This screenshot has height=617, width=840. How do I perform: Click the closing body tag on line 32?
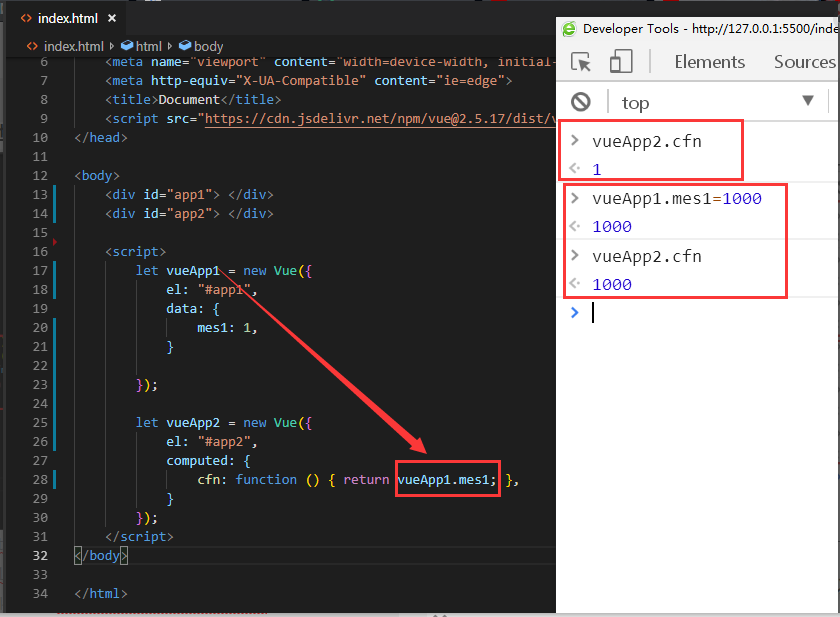click(x=101, y=555)
